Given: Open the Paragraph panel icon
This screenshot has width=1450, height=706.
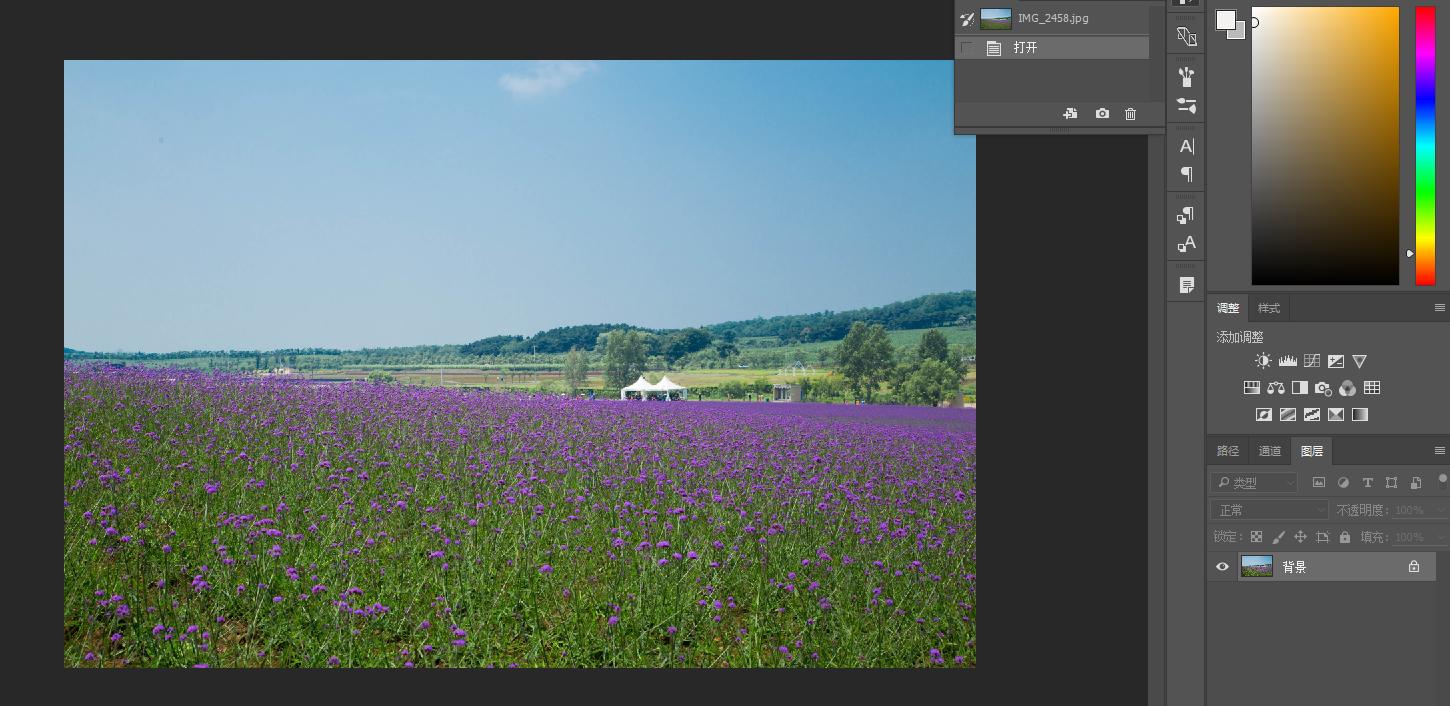Looking at the screenshot, I should coord(1186,174).
